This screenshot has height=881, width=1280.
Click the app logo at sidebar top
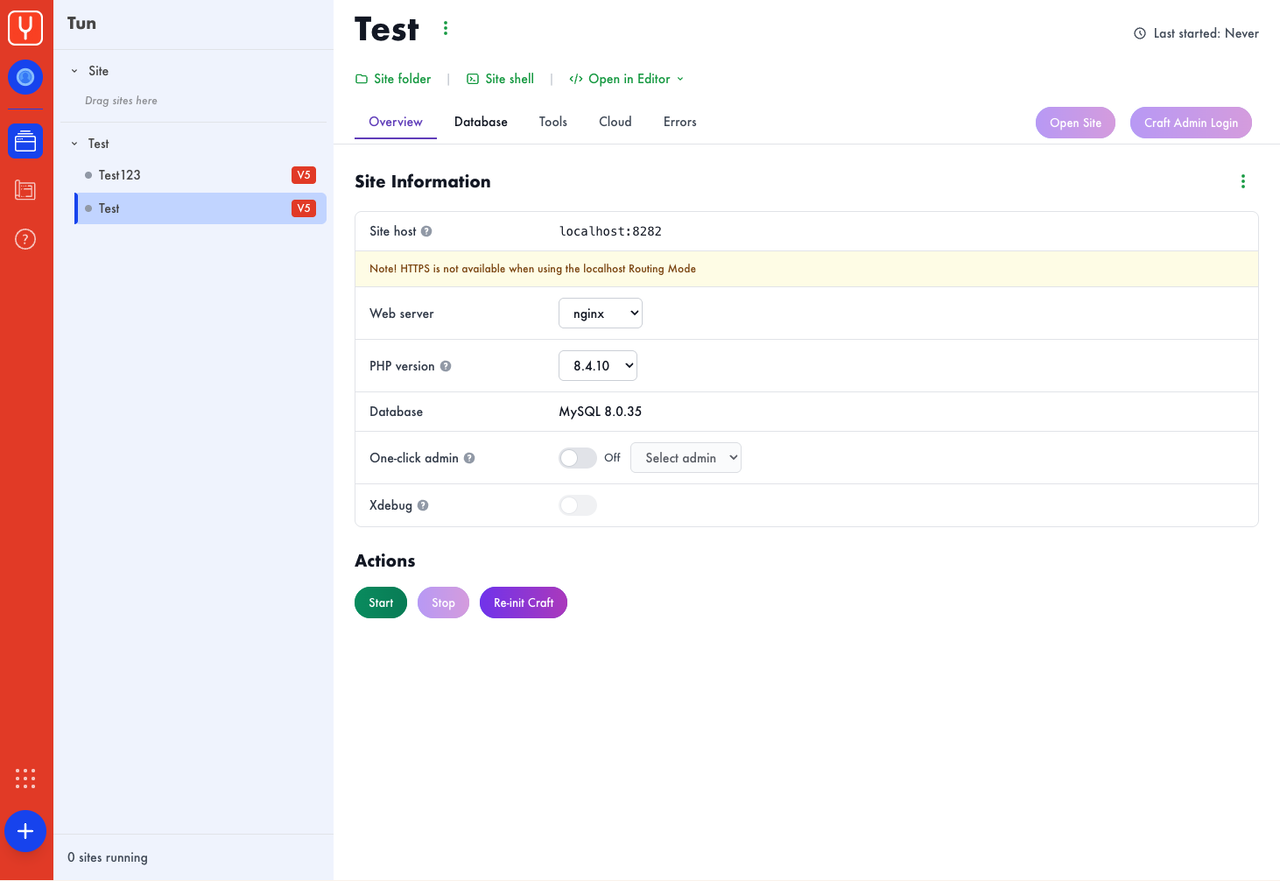(x=25, y=28)
